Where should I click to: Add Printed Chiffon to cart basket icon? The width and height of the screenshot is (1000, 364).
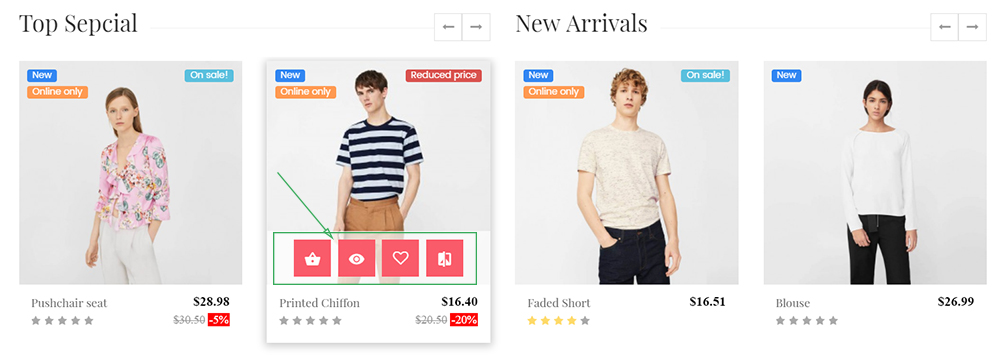[x=312, y=258]
